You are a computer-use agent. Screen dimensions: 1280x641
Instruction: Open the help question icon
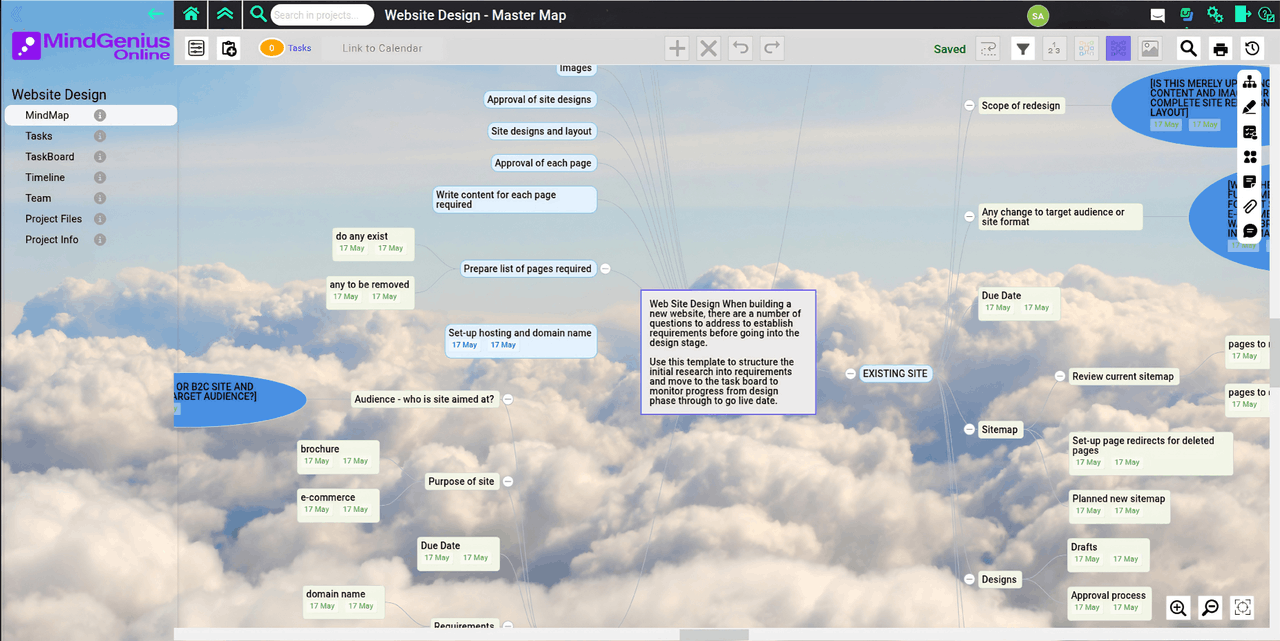1267,15
